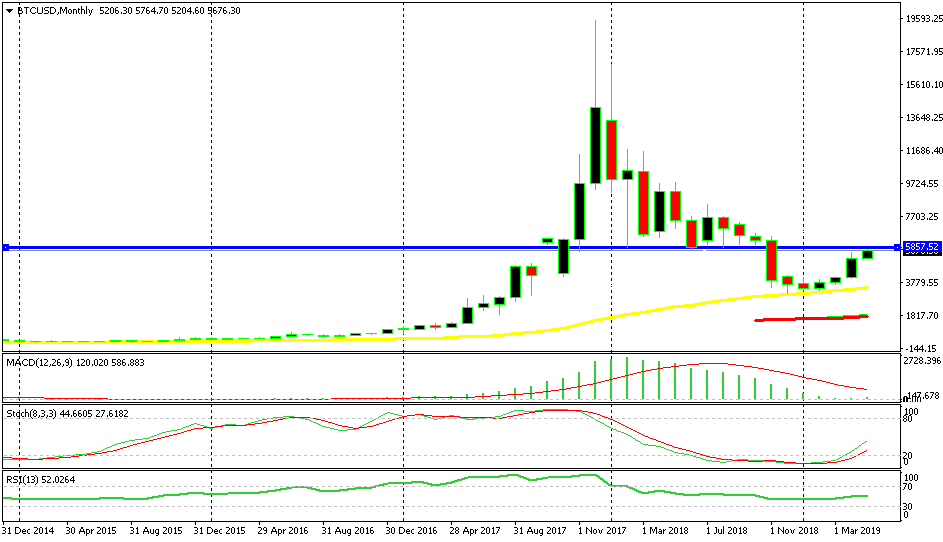Click the tallest black candle peaking near 19593
The height and width of the screenshot is (542, 943).
pyautogui.click(x=595, y=145)
